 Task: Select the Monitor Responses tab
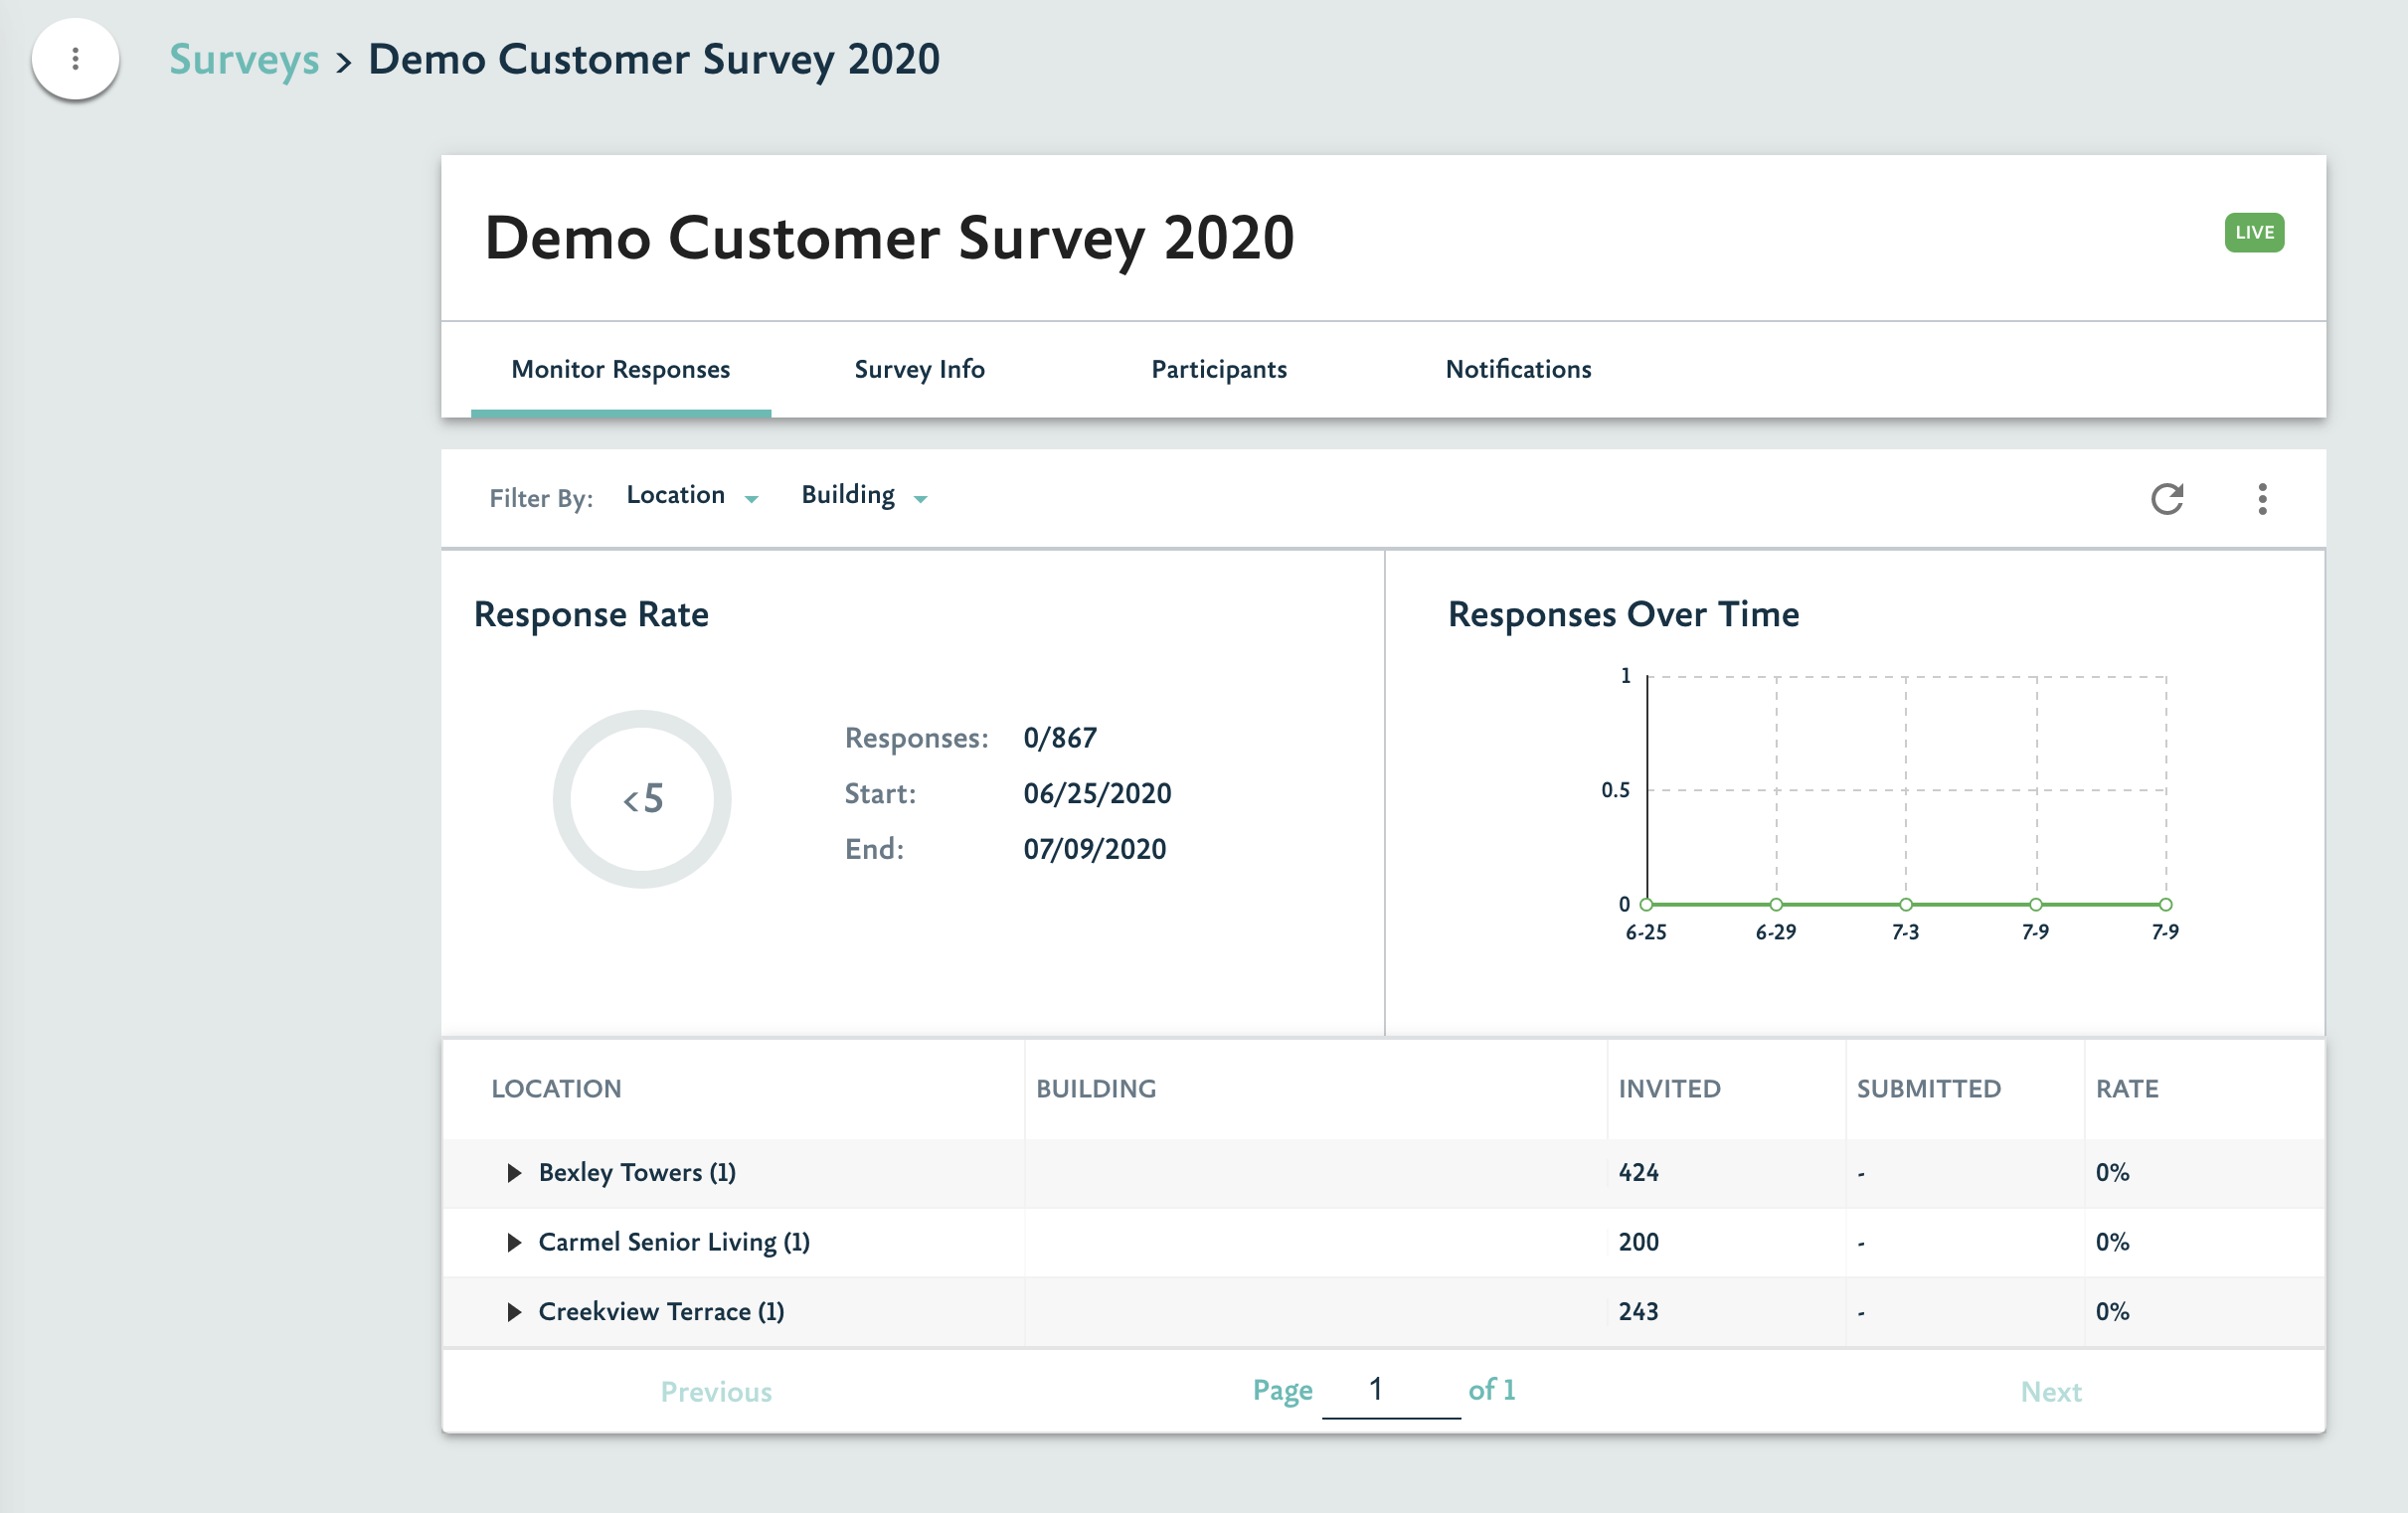[620, 369]
